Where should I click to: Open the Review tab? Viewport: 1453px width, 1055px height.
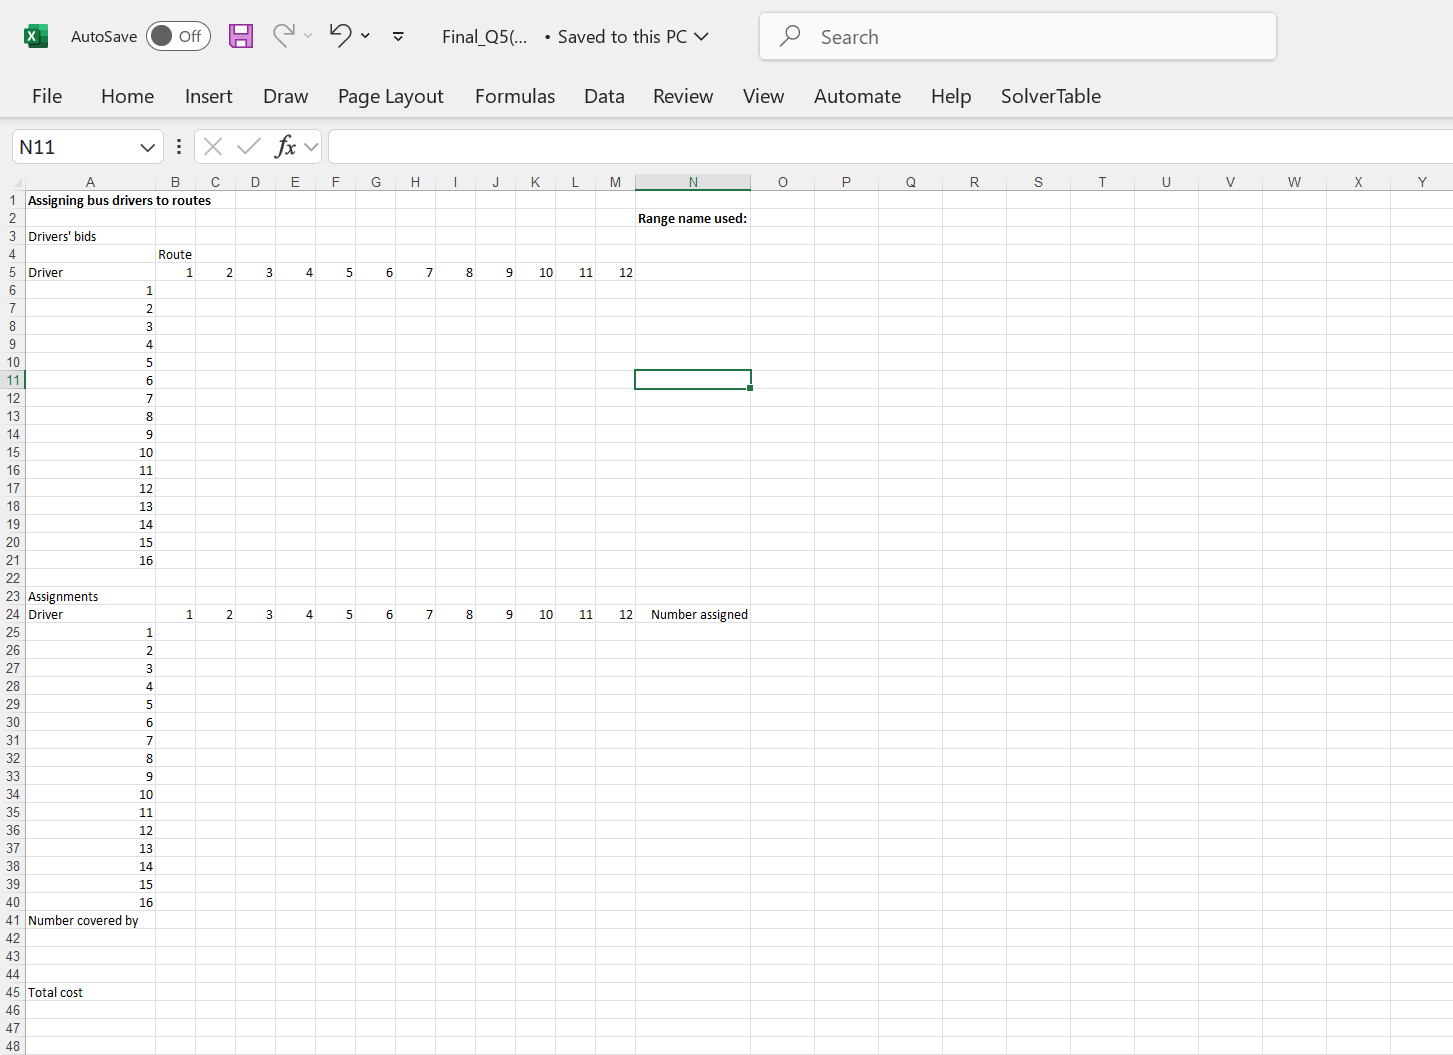(x=683, y=96)
